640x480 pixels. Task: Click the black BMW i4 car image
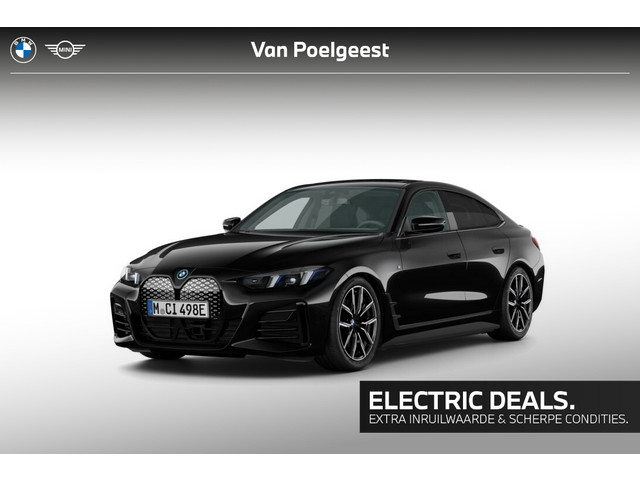point(327,276)
